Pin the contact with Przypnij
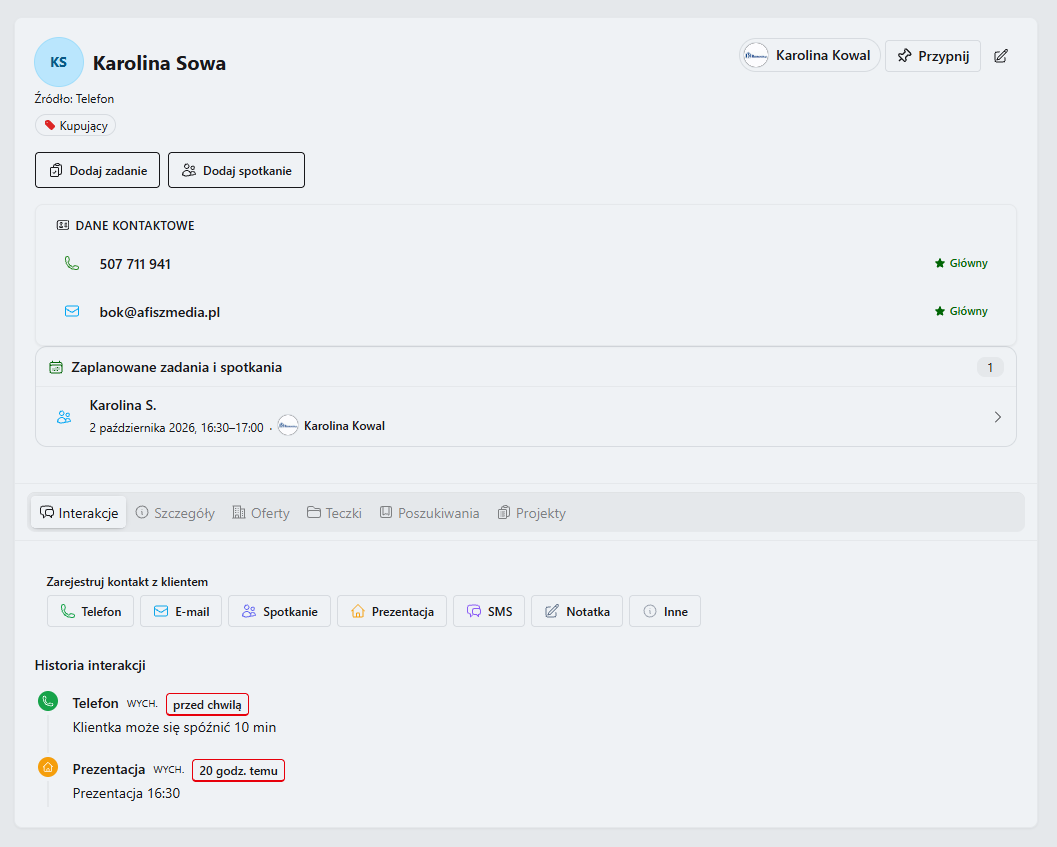Viewport: 1057px width, 847px height. coord(933,56)
